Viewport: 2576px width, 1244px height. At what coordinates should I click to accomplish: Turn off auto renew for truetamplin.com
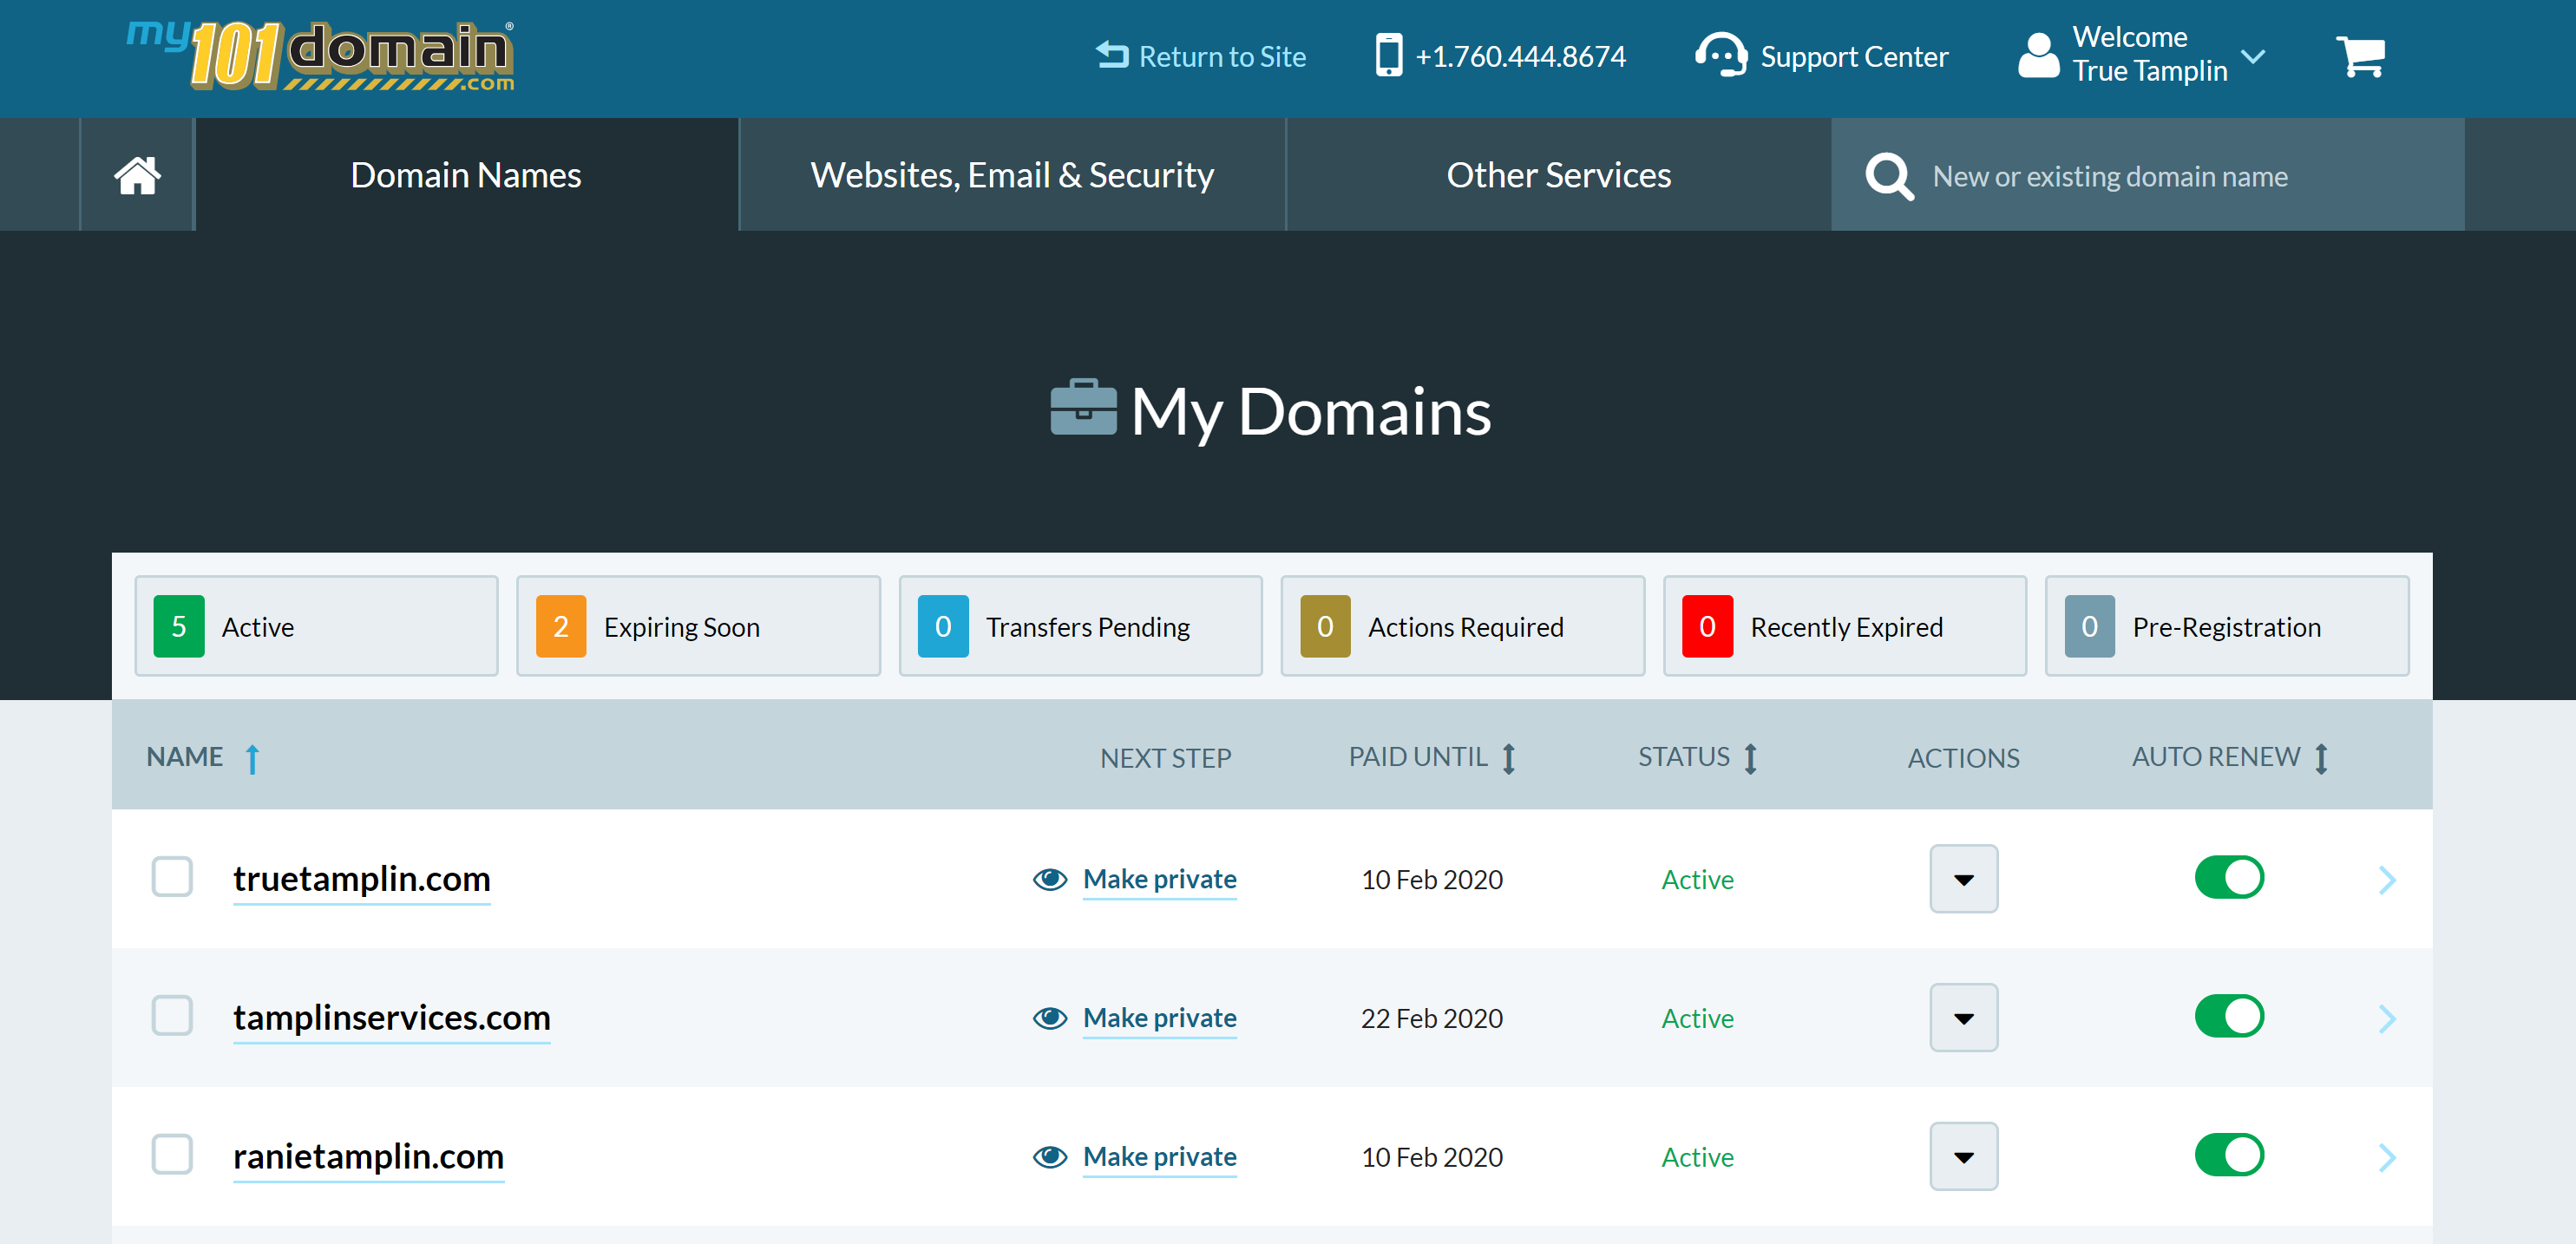click(x=2228, y=878)
